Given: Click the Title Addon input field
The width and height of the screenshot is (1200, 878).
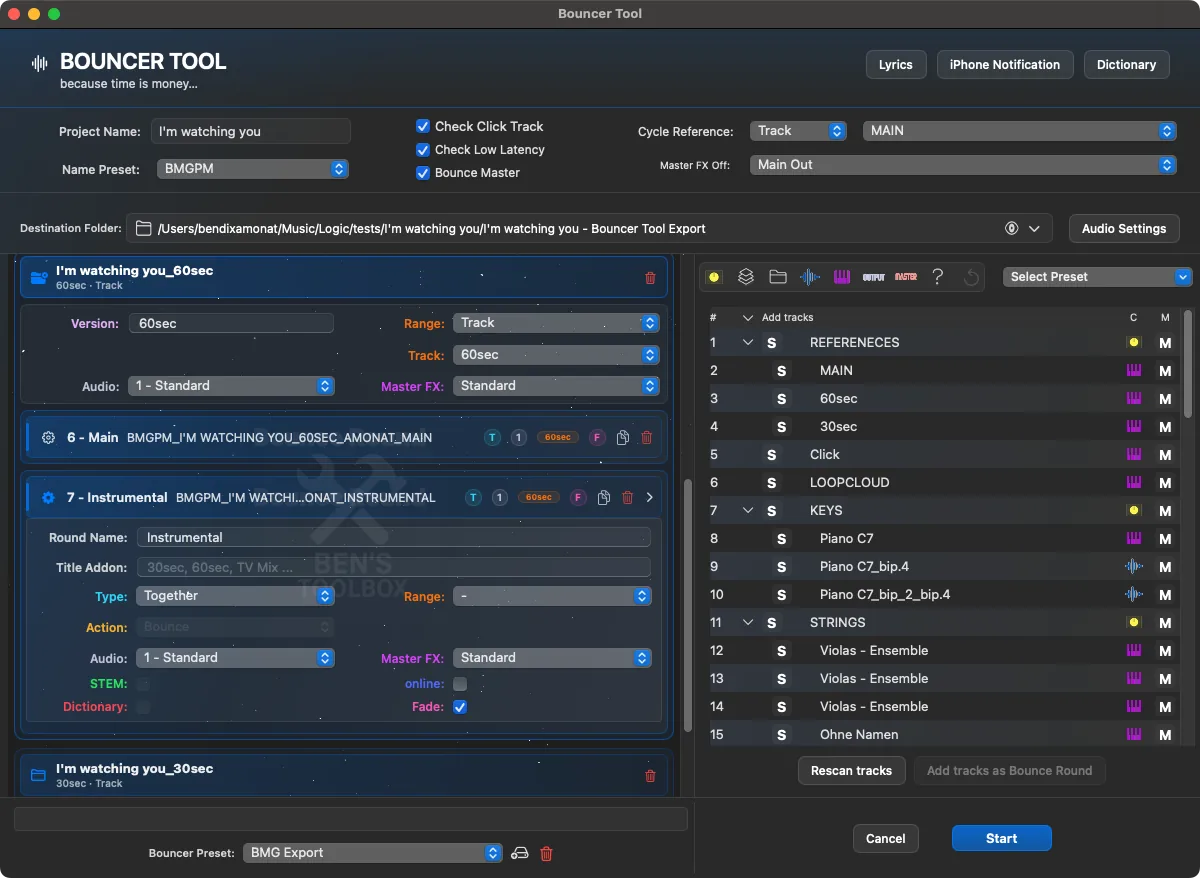Looking at the screenshot, I should (x=394, y=567).
